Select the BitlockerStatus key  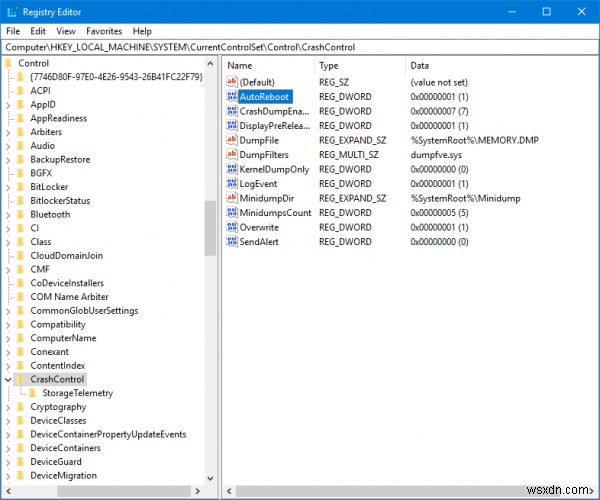(x=60, y=200)
